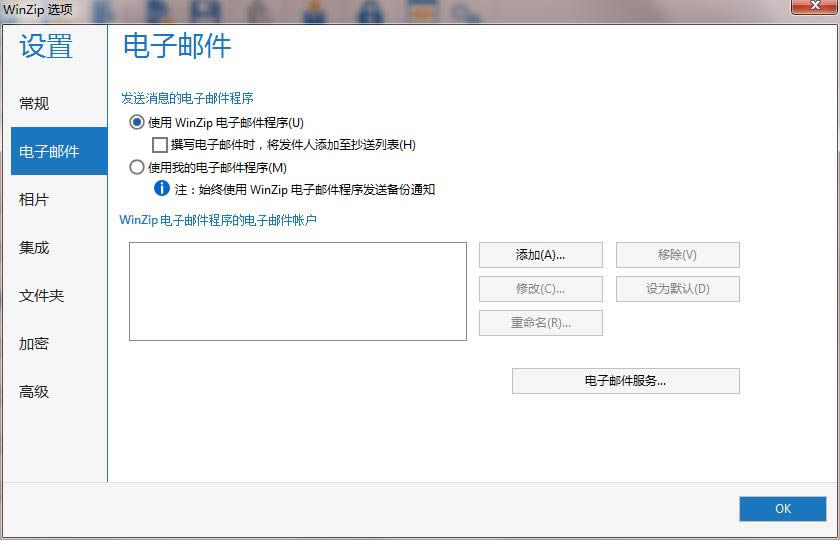This screenshot has width=840, height=540.
Task: Confirm settings with the OK button
Action: [783, 508]
